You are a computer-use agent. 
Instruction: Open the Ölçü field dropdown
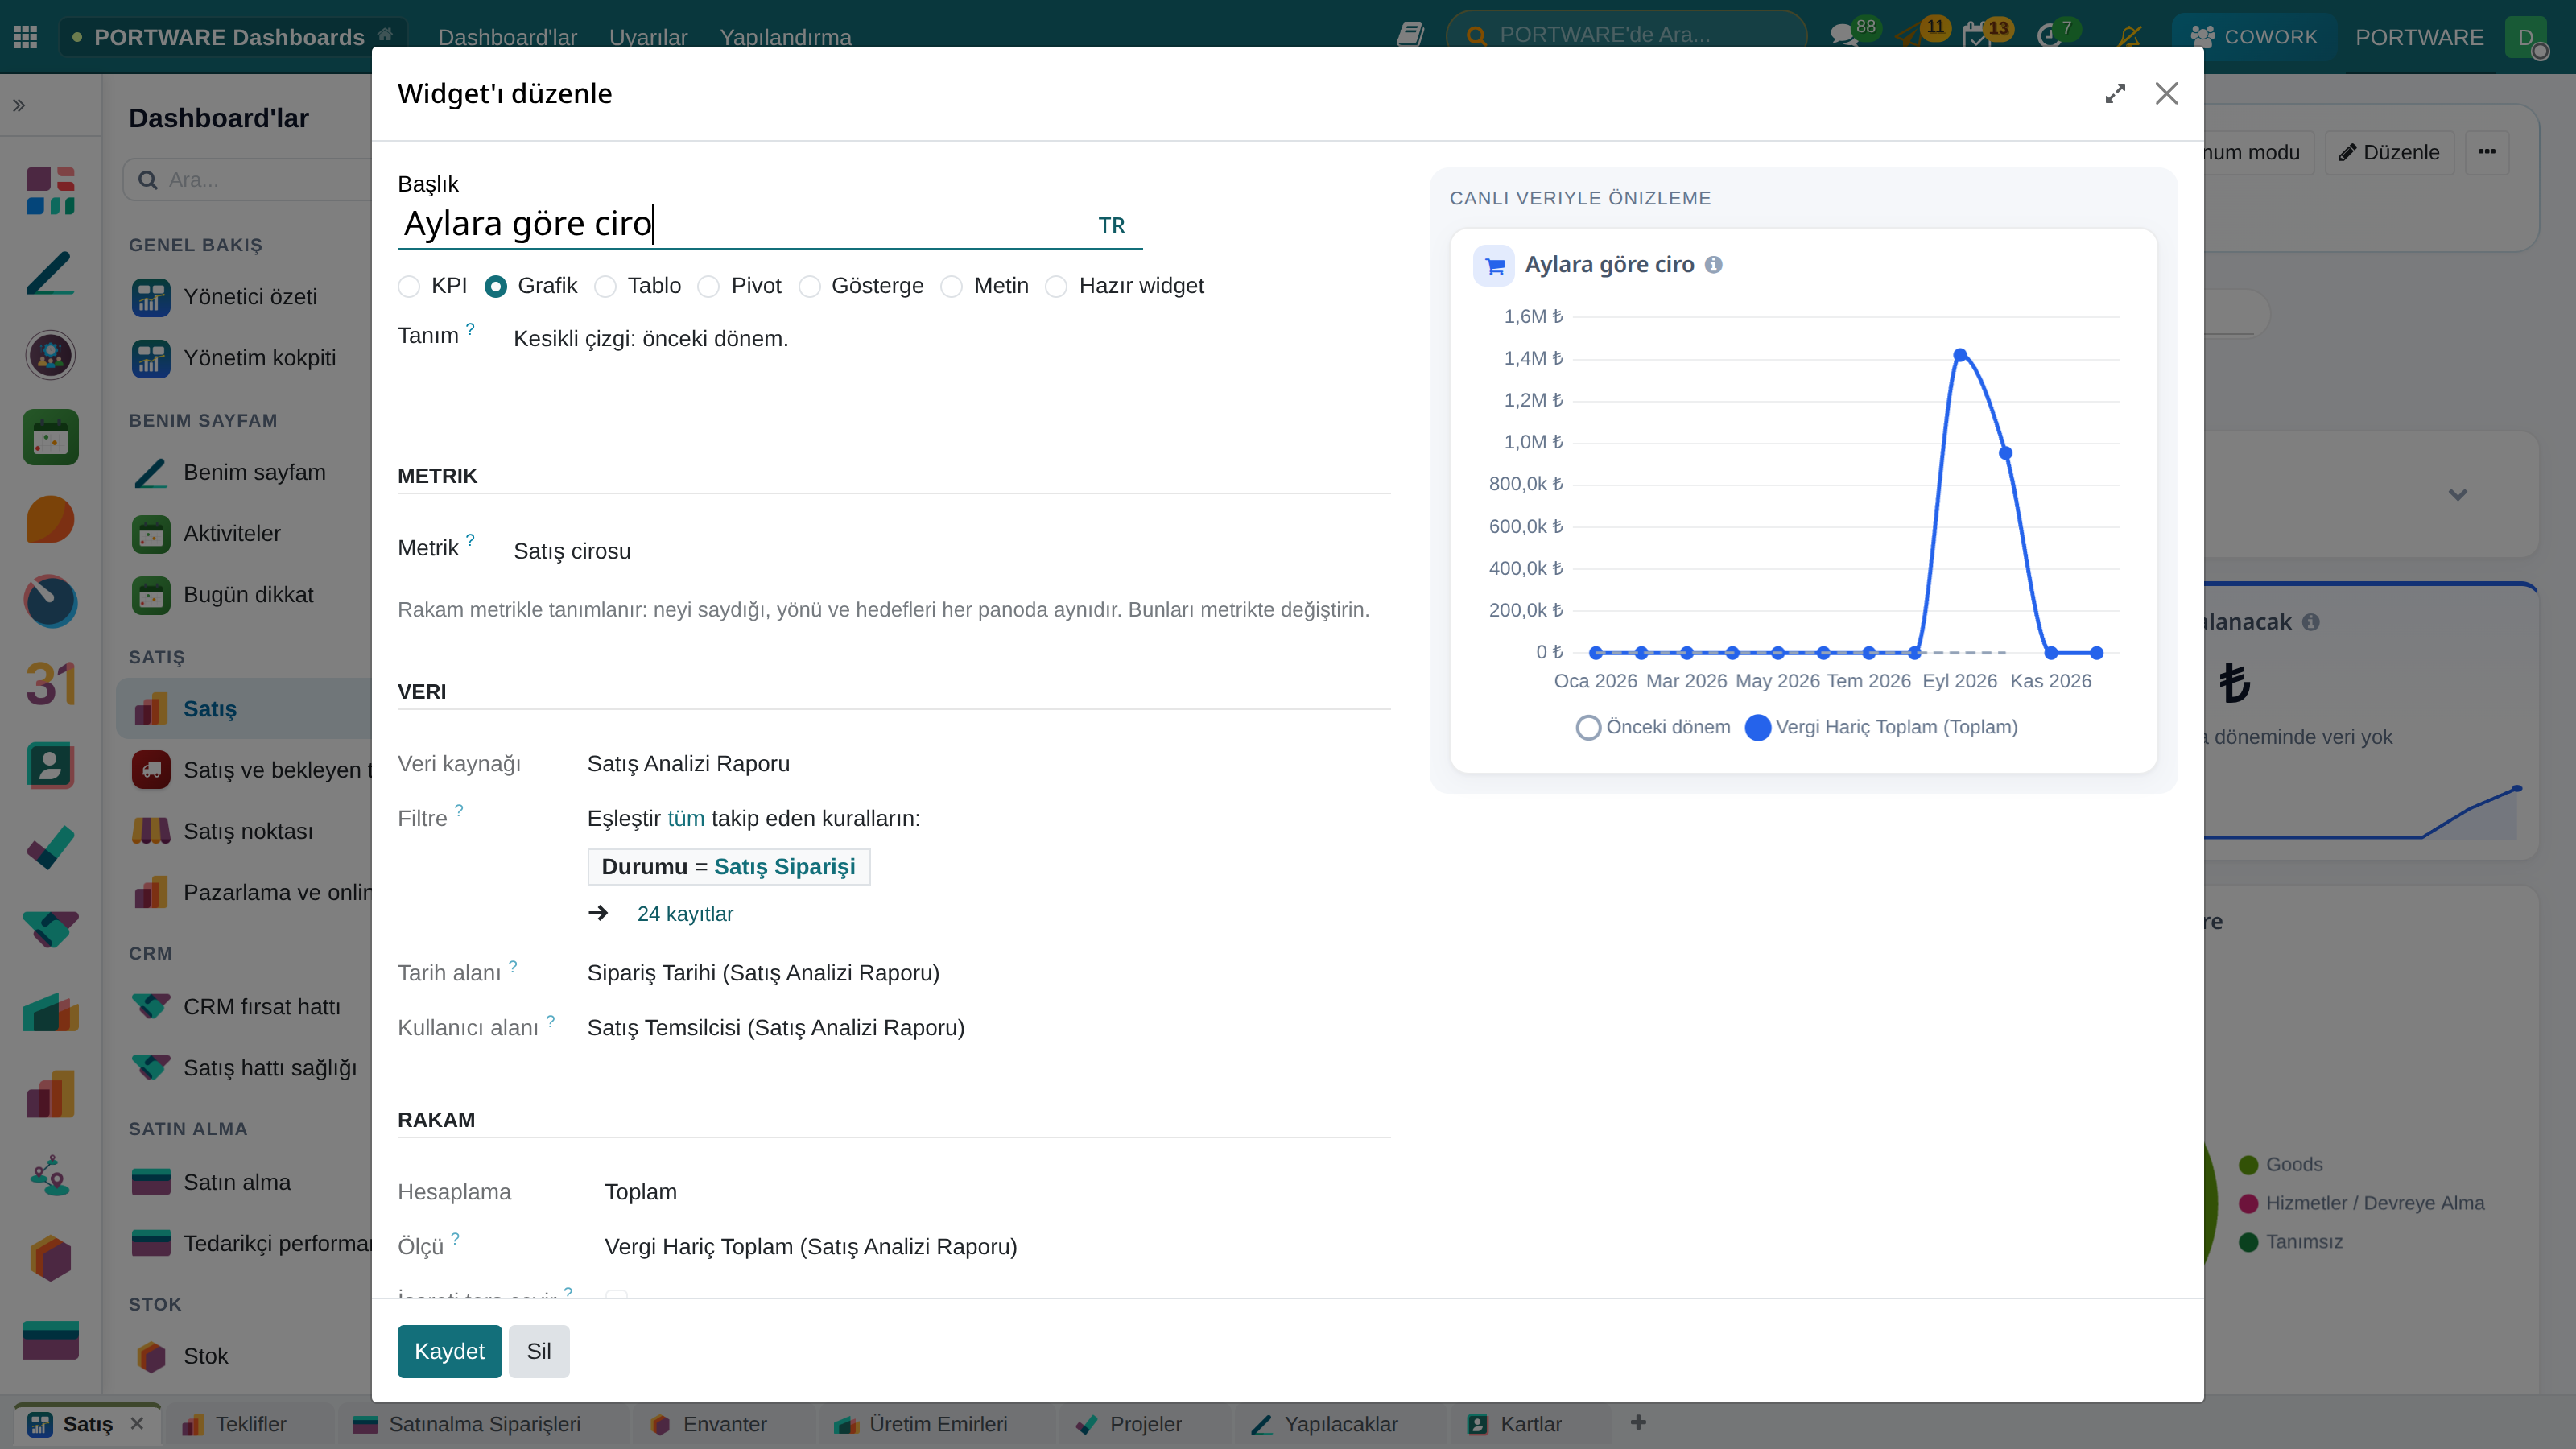pos(996,1247)
